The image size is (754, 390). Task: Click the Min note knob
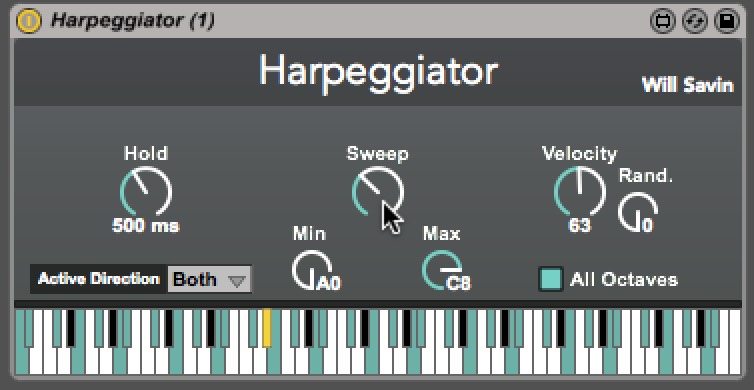point(312,270)
